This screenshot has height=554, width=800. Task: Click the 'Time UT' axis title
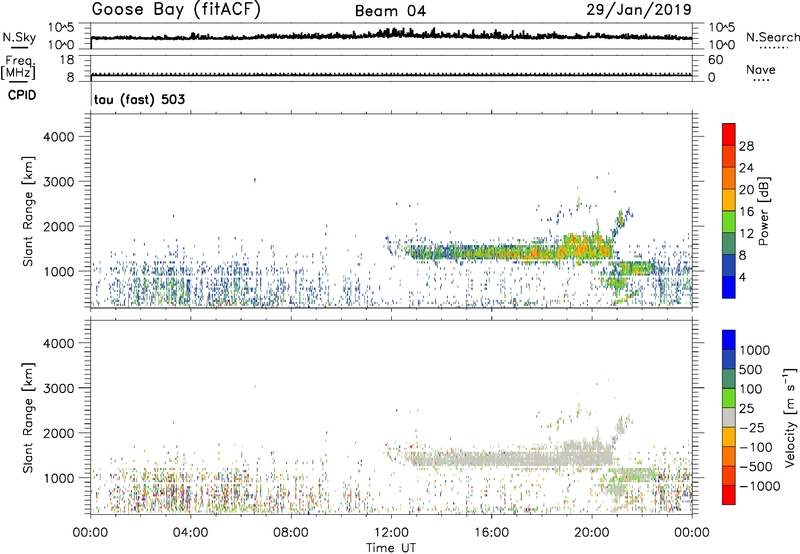(x=391, y=548)
